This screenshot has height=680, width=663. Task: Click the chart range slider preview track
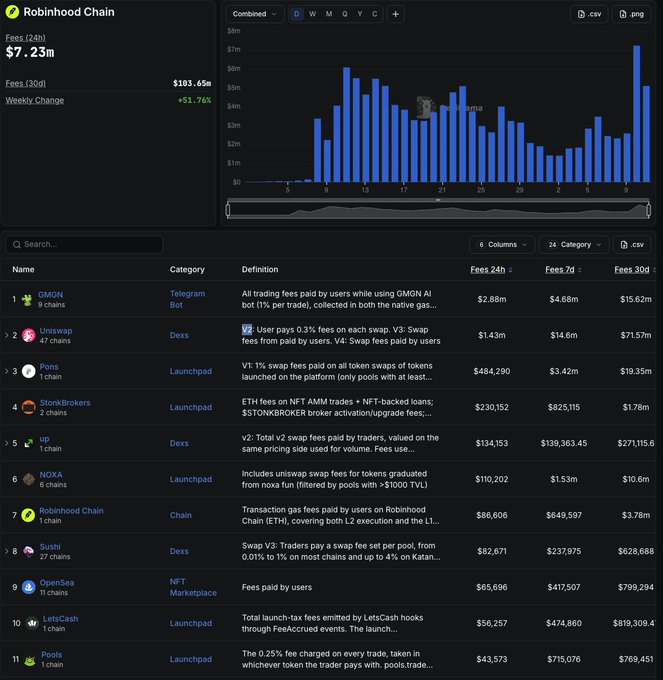[438, 210]
